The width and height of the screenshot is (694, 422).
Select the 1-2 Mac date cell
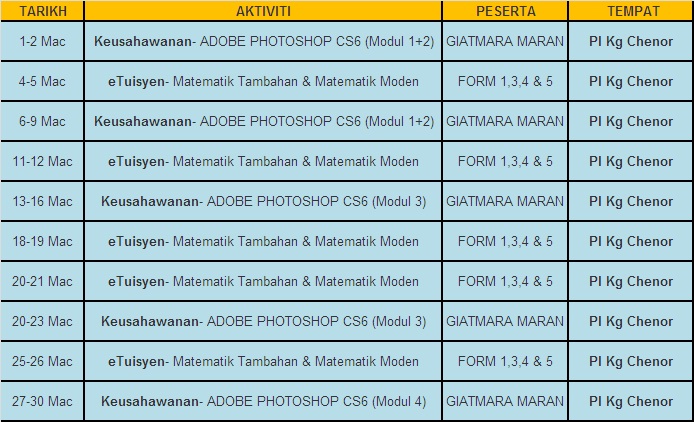42,42
